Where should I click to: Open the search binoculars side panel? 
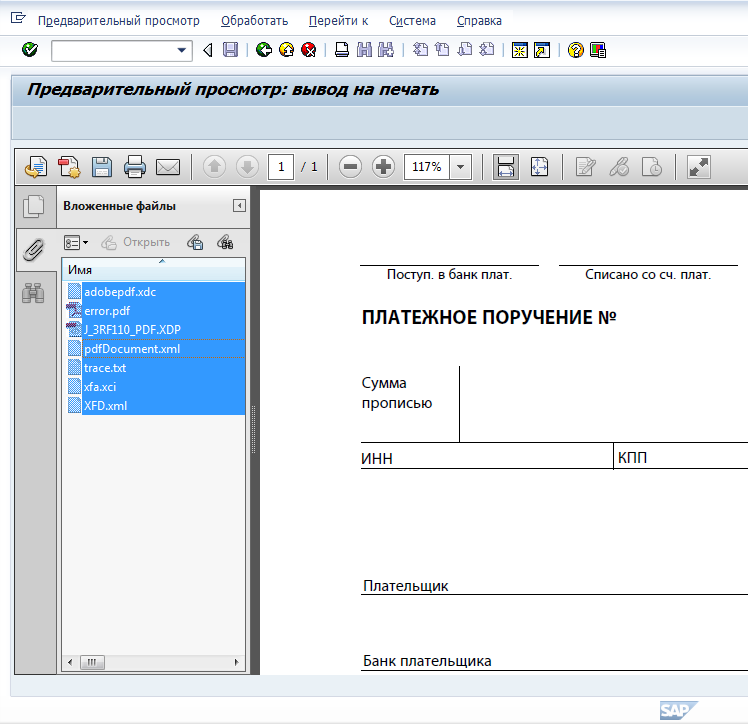33,293
